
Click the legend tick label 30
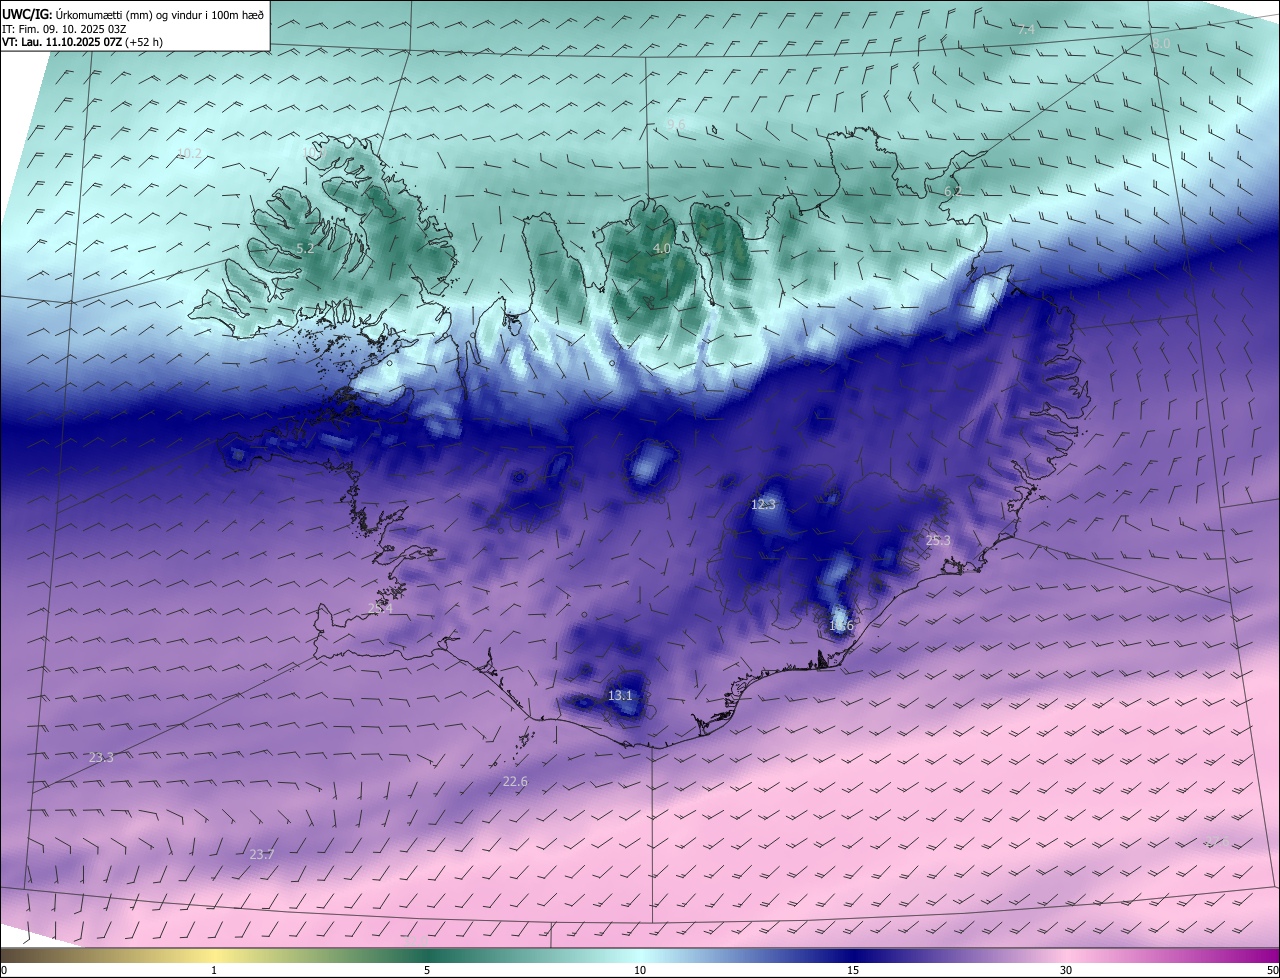point(1066,970)
